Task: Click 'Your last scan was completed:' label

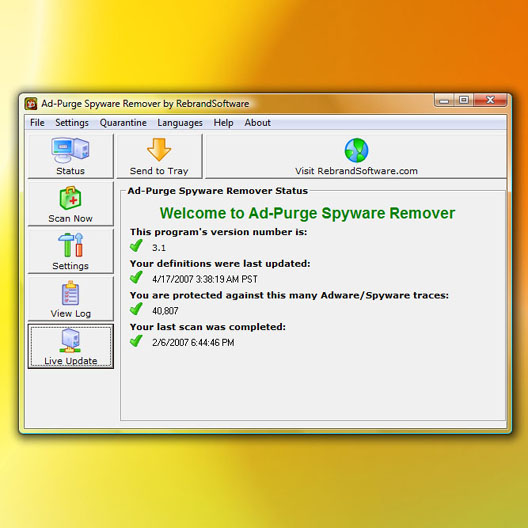Action: click(x=208, y=327)
